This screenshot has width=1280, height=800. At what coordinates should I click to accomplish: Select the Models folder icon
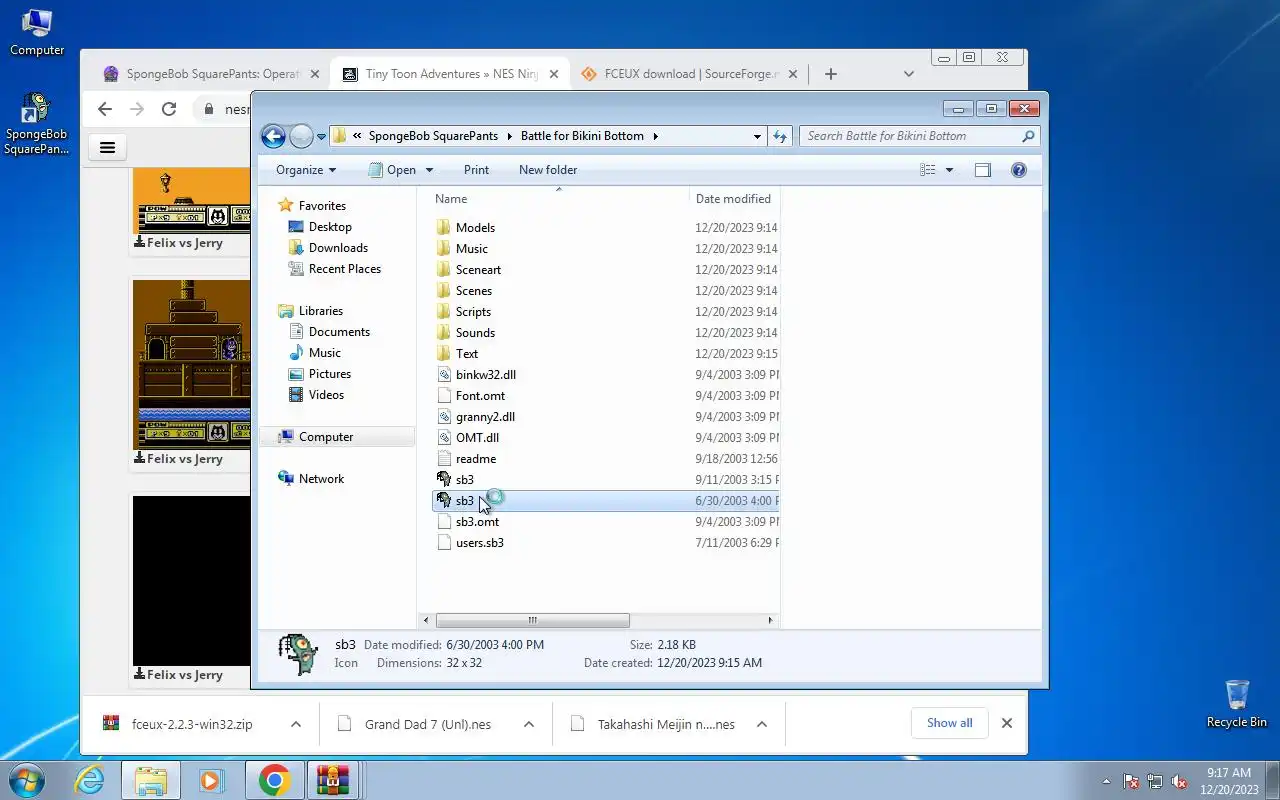point(444,228)
